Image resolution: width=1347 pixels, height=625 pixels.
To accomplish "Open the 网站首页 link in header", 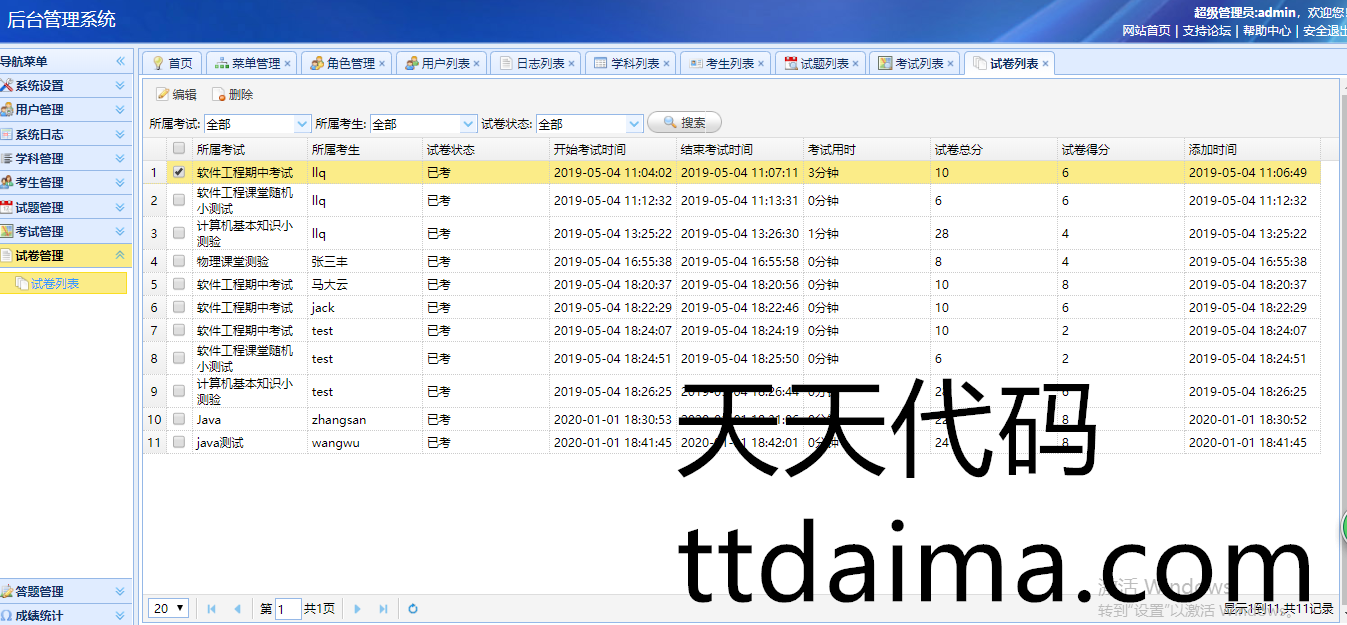I will 1146,30.
